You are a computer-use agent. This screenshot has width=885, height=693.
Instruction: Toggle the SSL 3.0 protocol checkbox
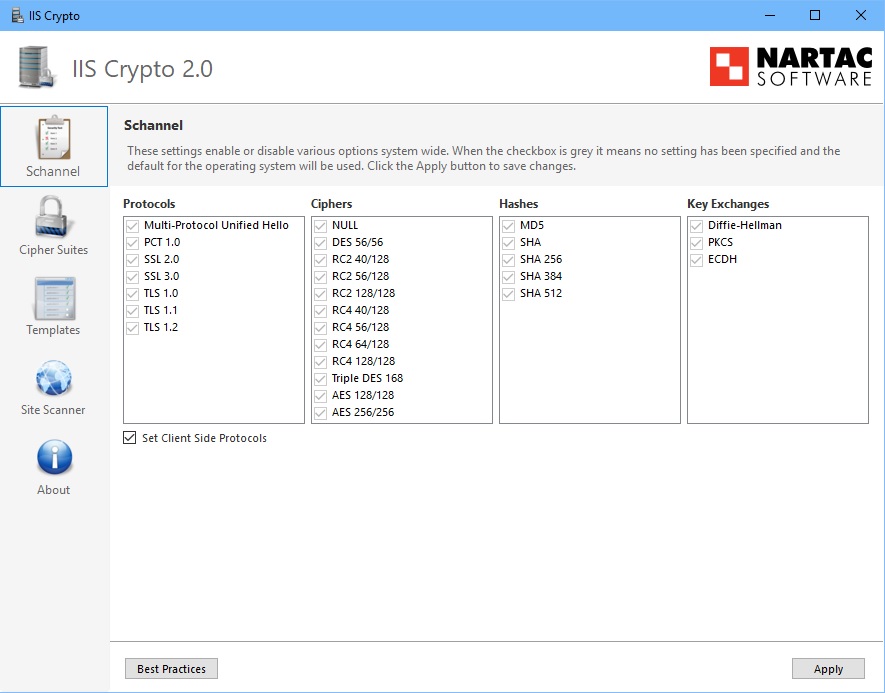click(x=133, y=277)
